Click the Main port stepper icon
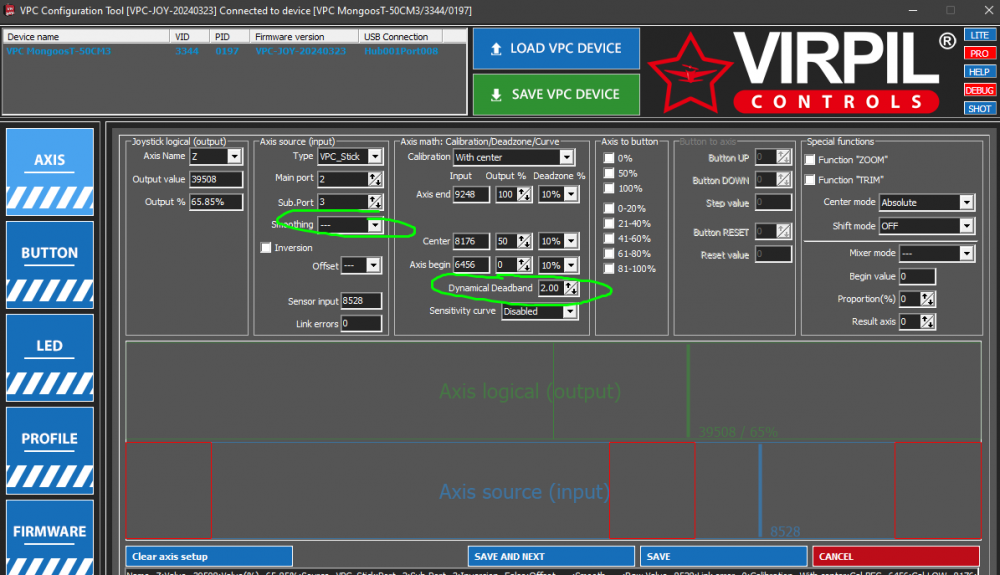The image size is (1000, 575). pyautogui.click(x=375, y=179)
